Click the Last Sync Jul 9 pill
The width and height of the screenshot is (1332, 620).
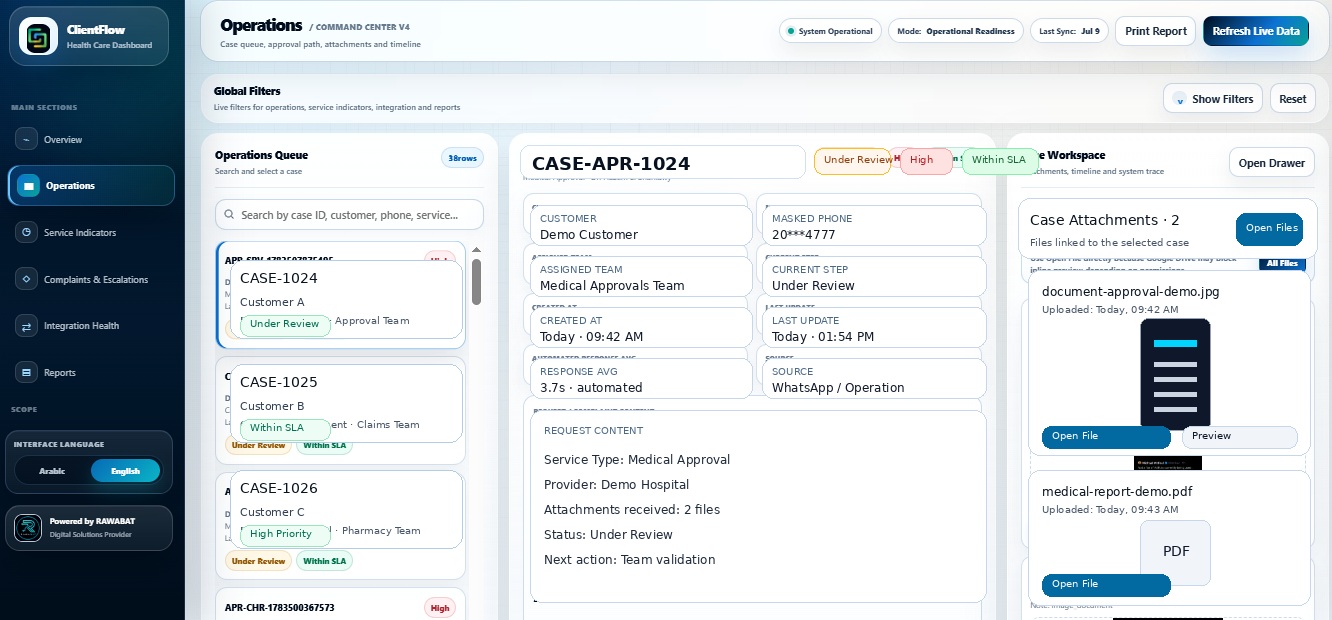click(x=1069, y=31)
